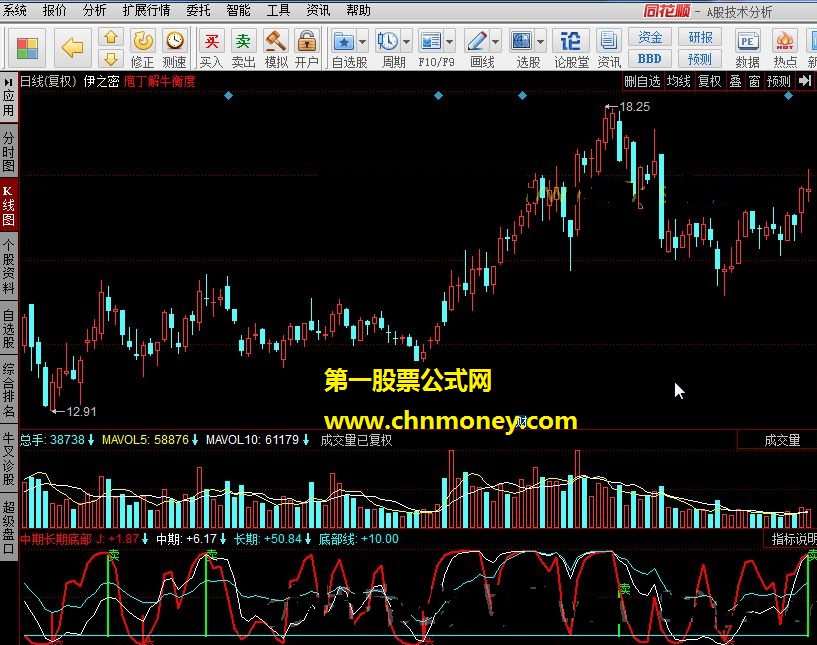Select the 画线 drawing pencil icon
Screen dimensions: 817x645
pyautogui.click(x=476, y=41)
